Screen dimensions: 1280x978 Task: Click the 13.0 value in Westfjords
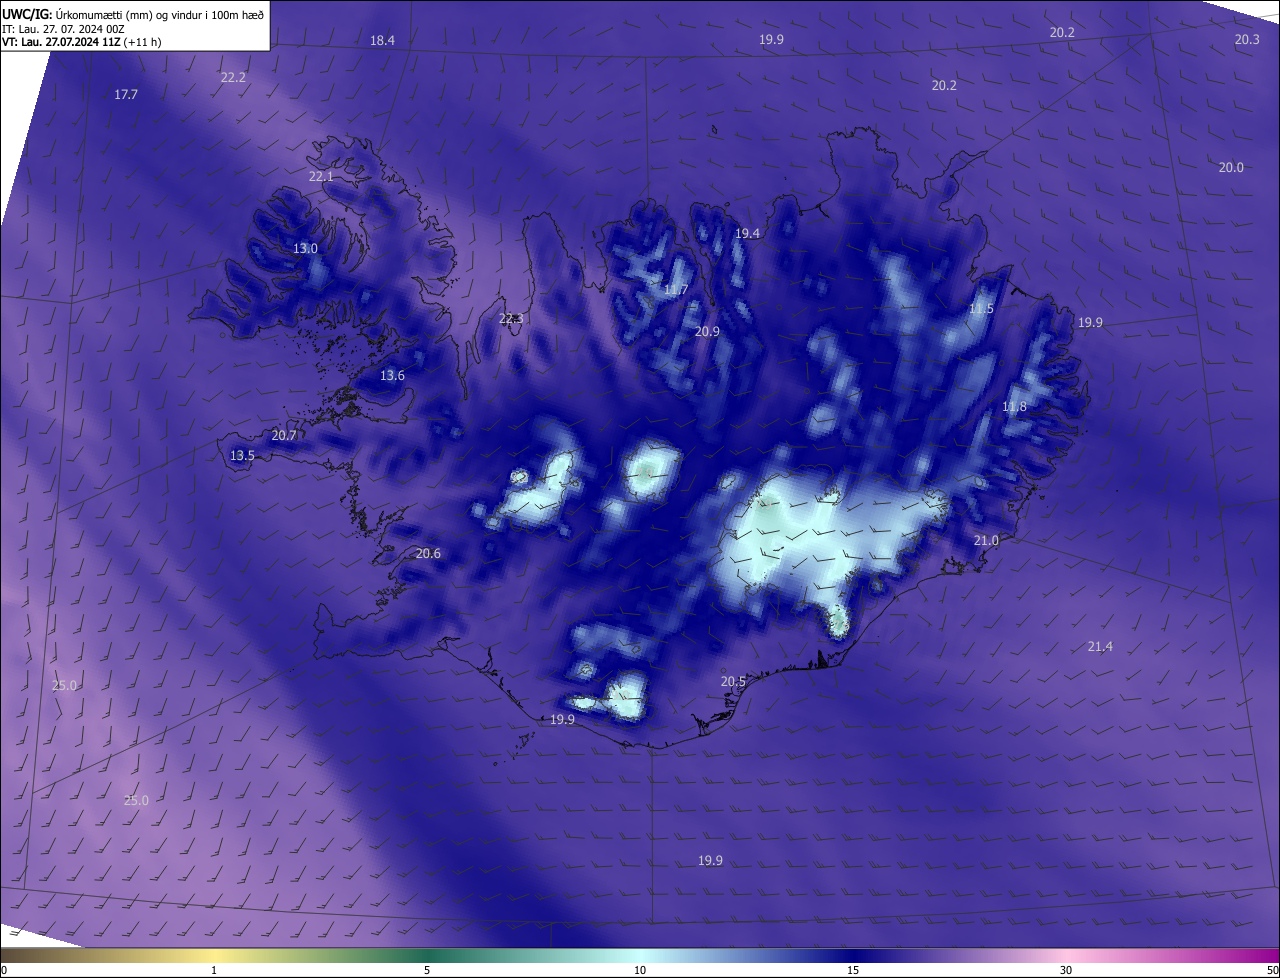pos(305,249)
